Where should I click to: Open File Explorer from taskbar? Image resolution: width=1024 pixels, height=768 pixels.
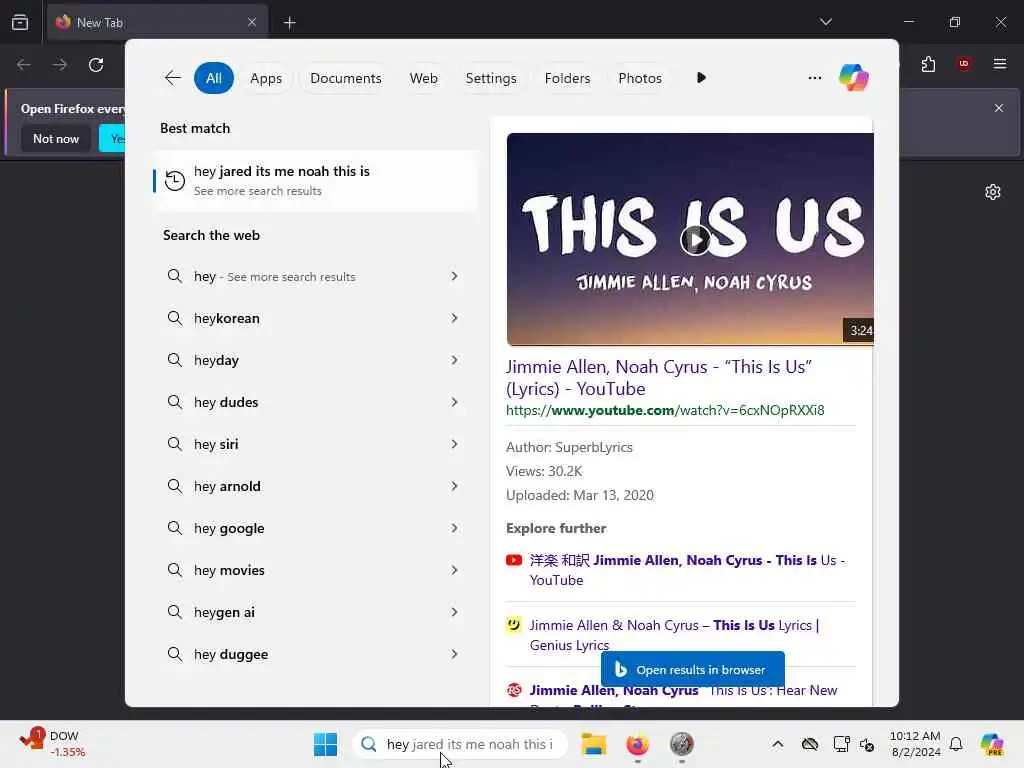pyautogui.click(x=594, y=744)
